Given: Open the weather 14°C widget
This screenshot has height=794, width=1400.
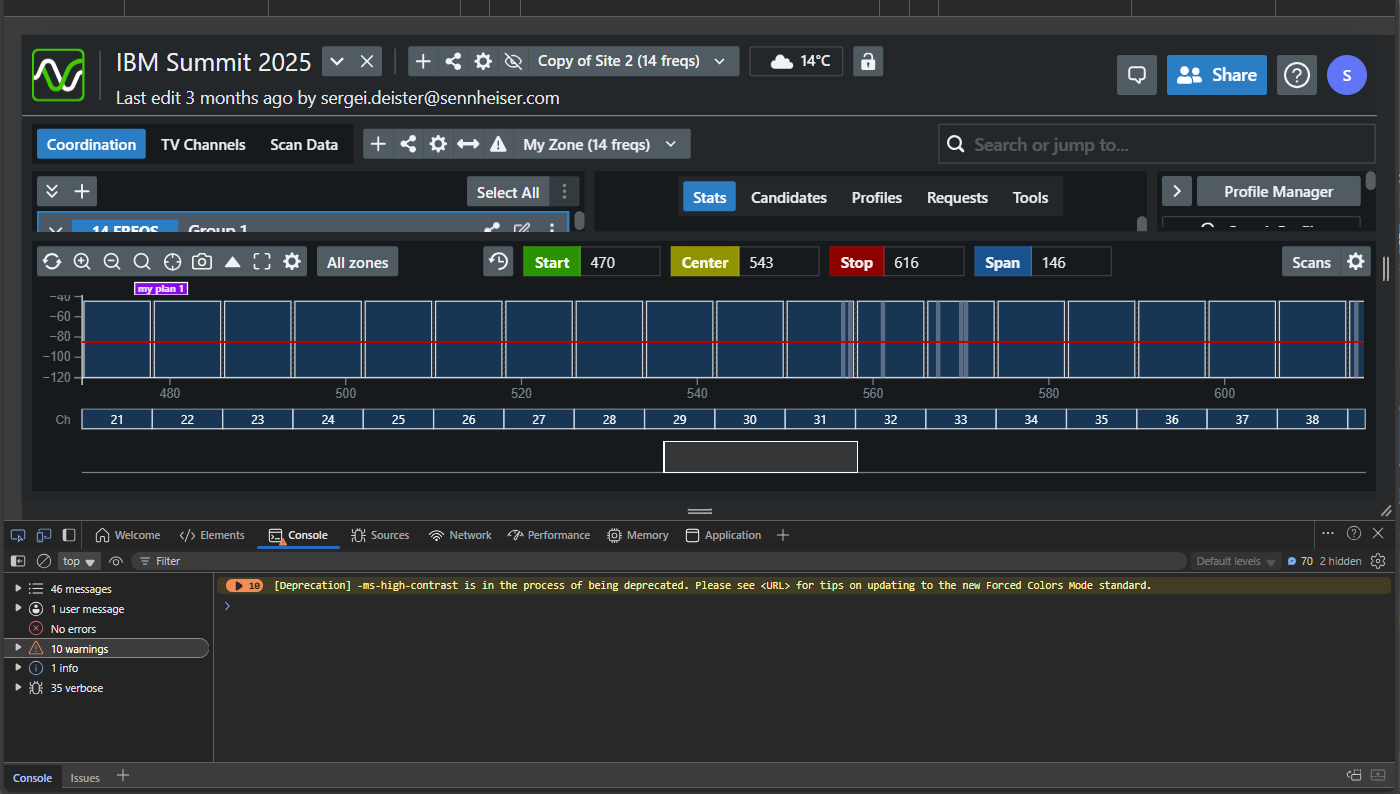Looking at the screenshot, I should coord(796,61).
